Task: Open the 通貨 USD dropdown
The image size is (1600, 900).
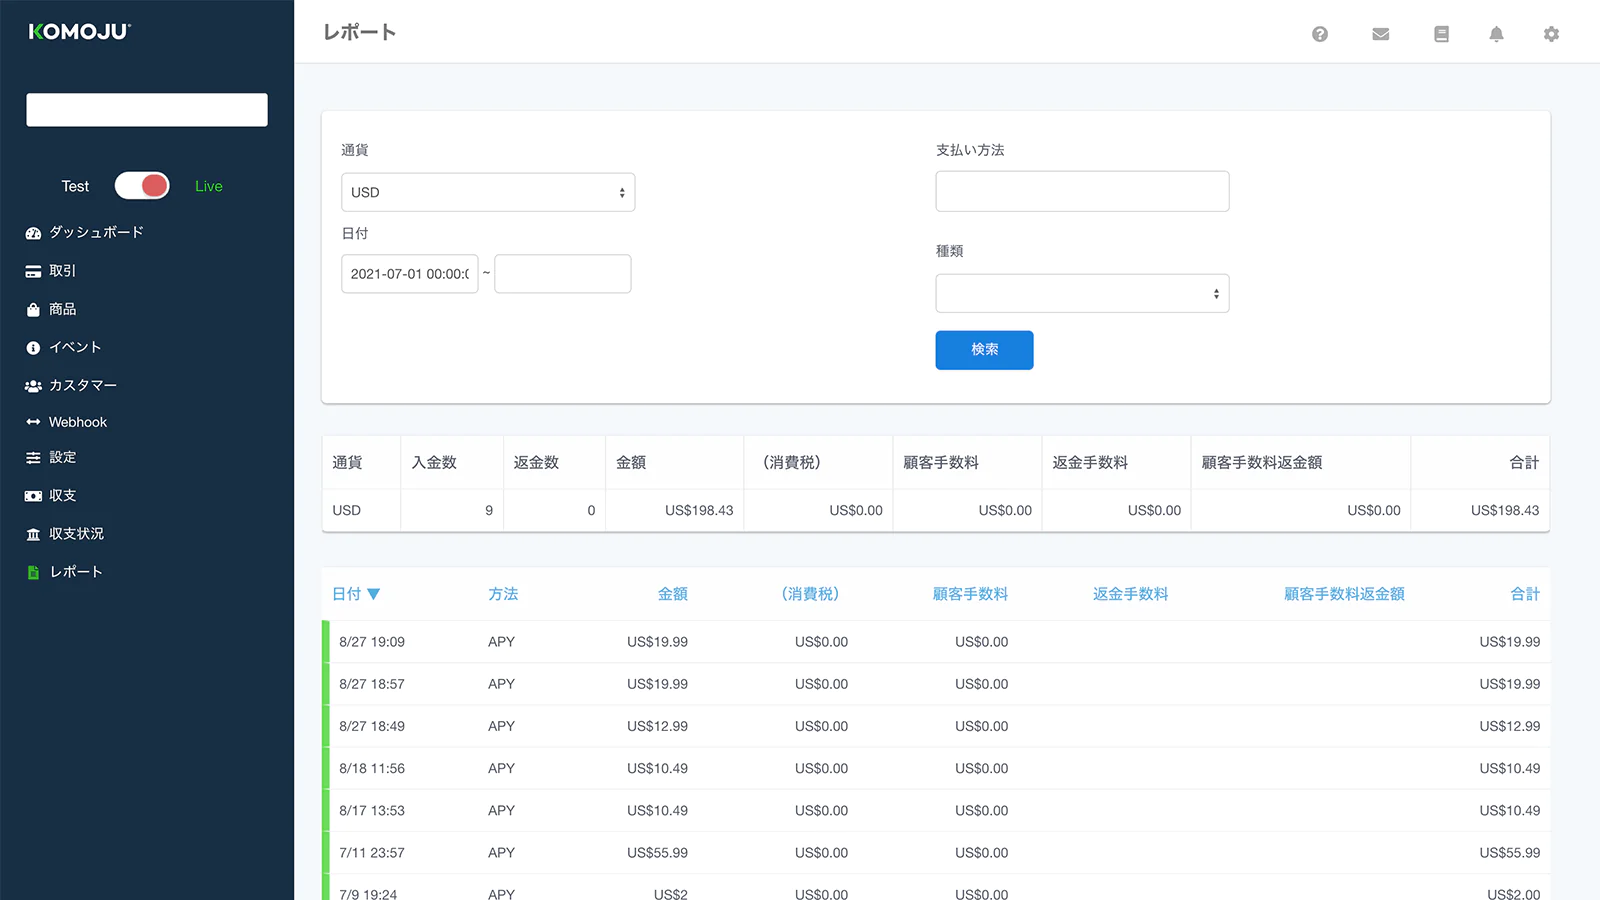Action: point(488,192)
